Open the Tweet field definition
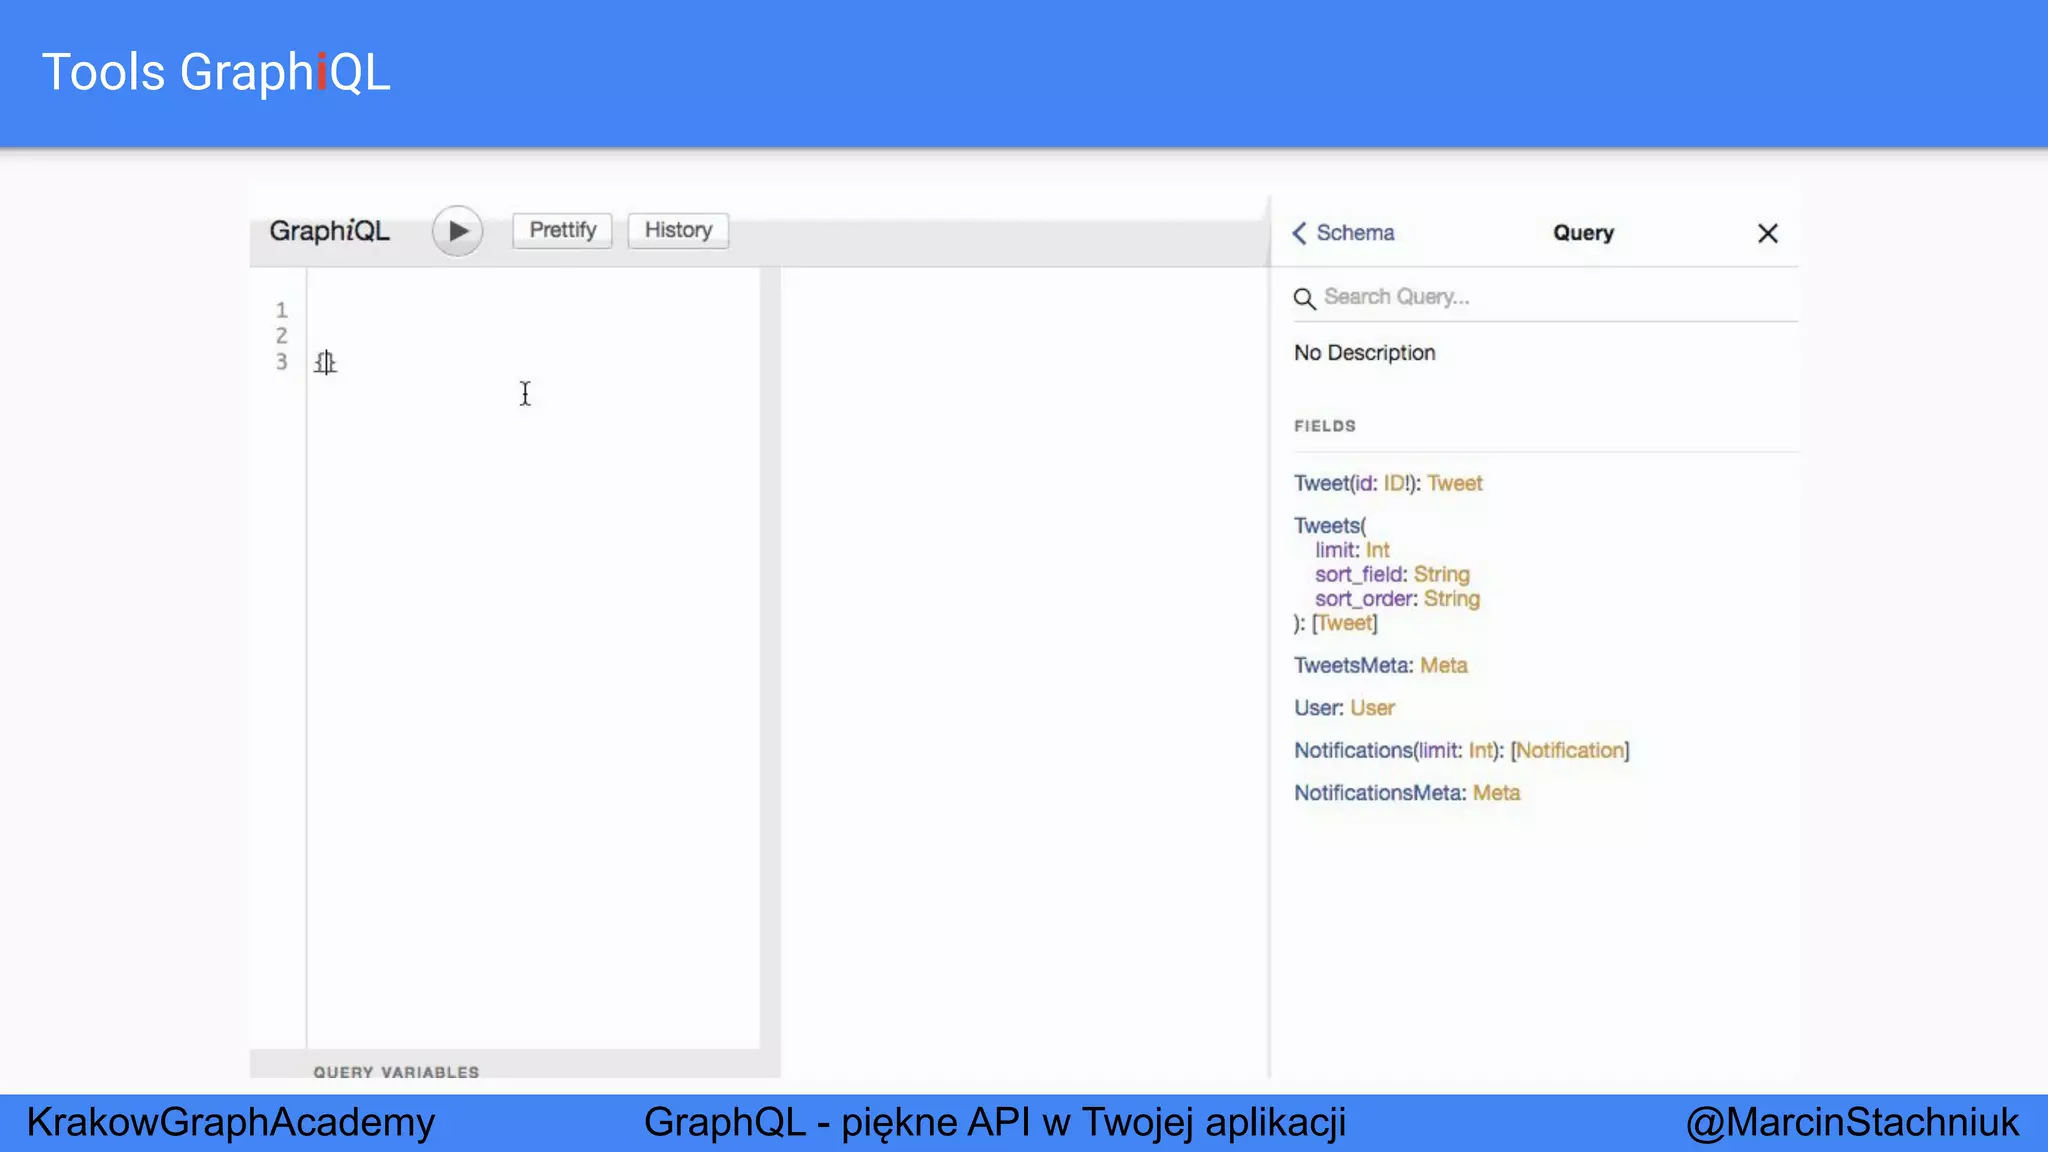 (x=1321, y=483)
